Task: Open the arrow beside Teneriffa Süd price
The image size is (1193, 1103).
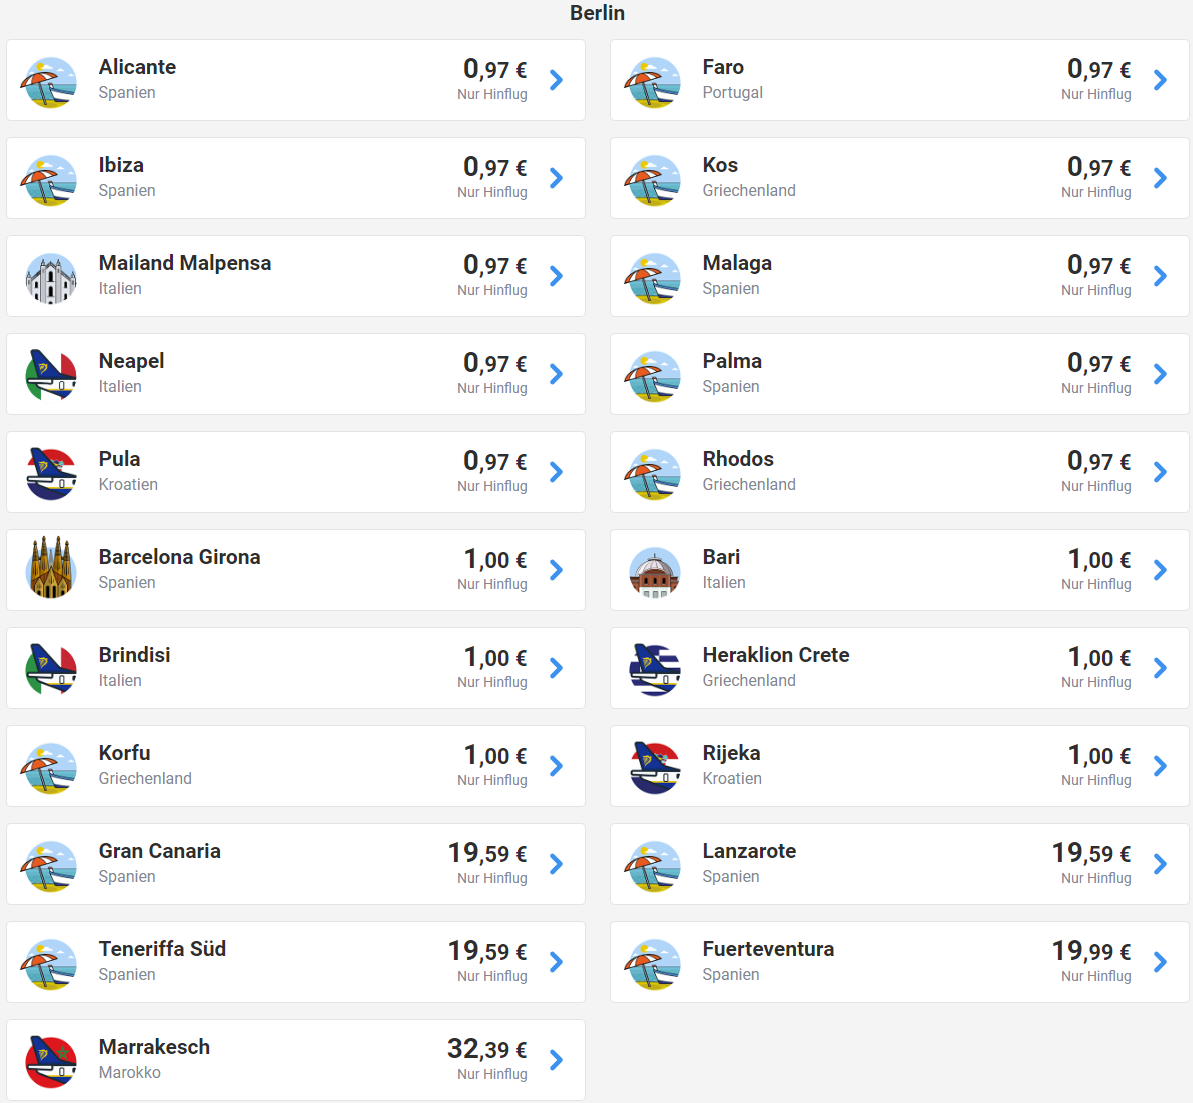Action: click(556, 962)
